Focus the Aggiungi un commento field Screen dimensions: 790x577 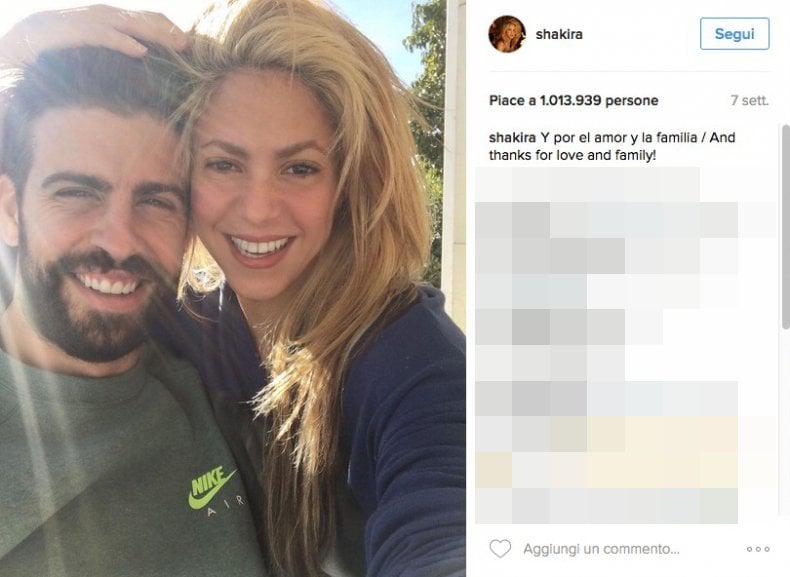point(601,549)
